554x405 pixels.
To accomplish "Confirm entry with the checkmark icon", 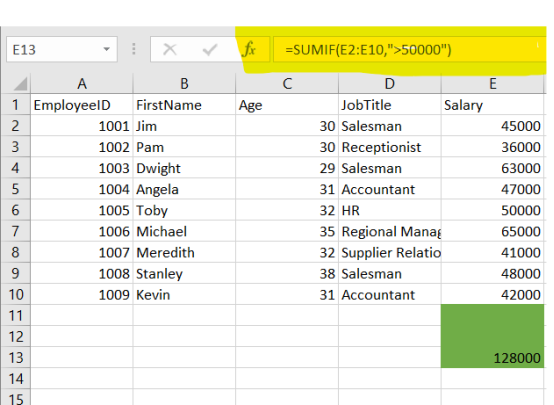I will [x=210, y=49].
